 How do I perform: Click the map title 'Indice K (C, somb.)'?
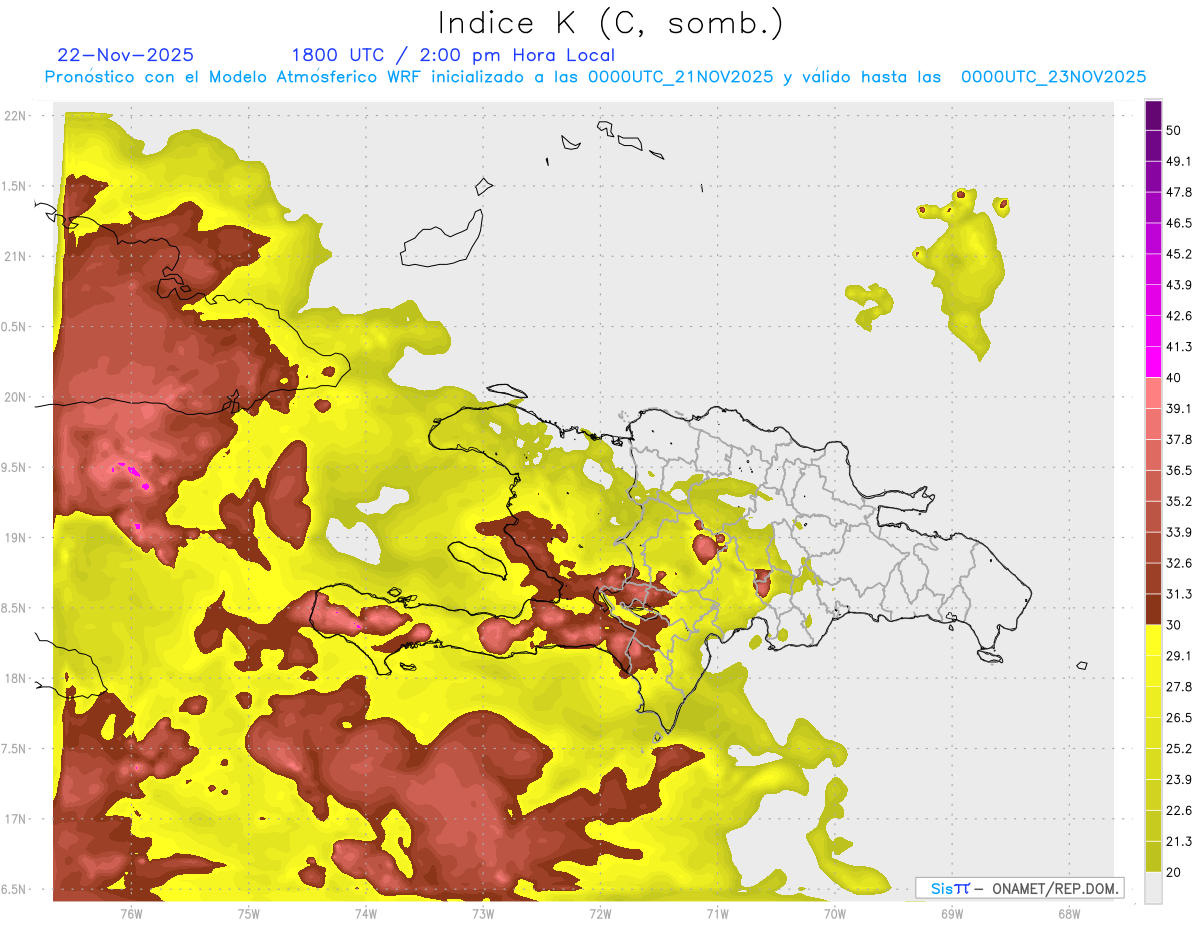click(610, 23)
